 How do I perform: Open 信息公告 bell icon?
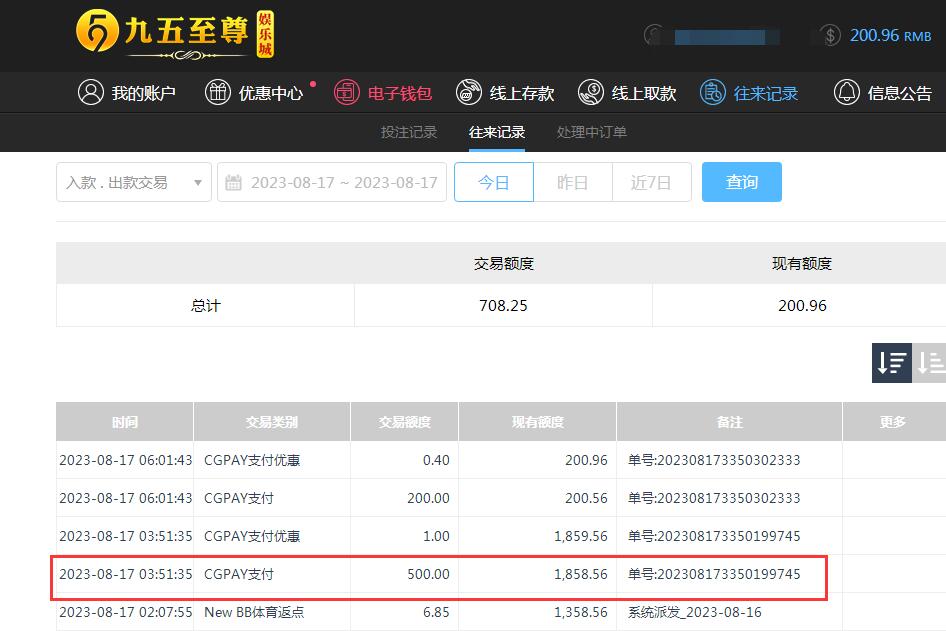pyautogui.click(x=846, y=93)
